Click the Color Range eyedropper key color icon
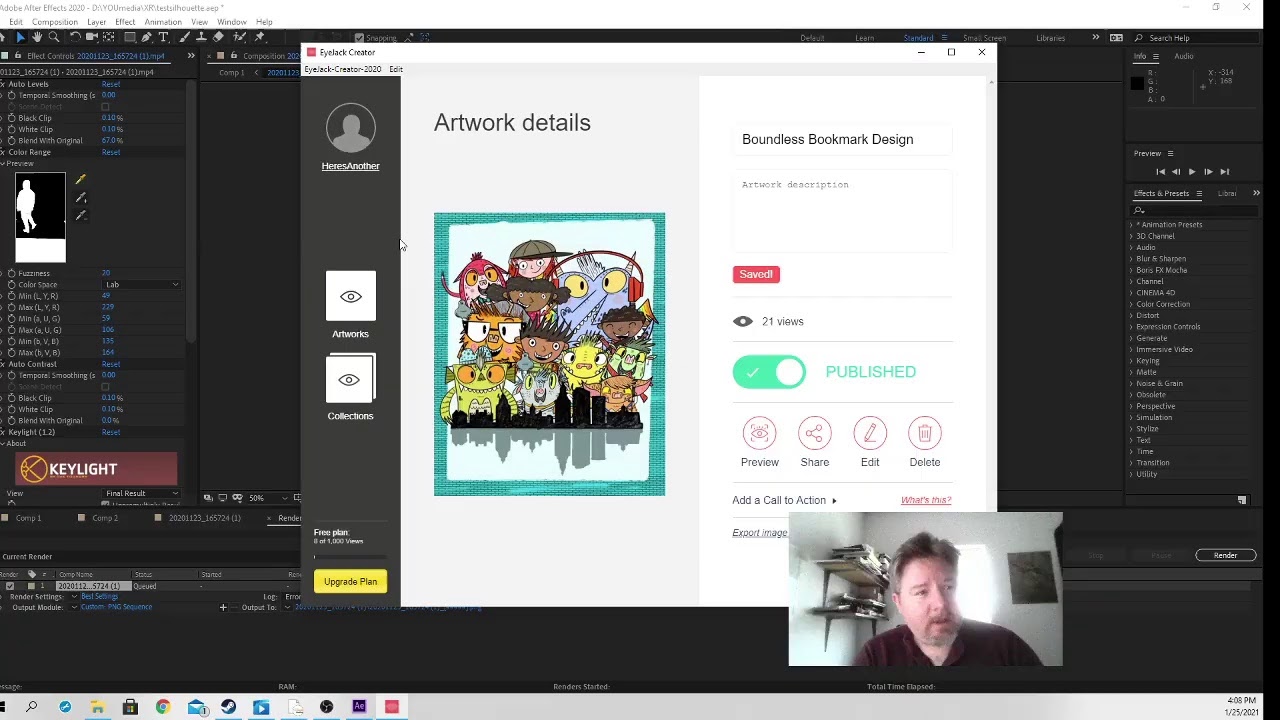This screenshot has height=720, width=1280. 80,180
